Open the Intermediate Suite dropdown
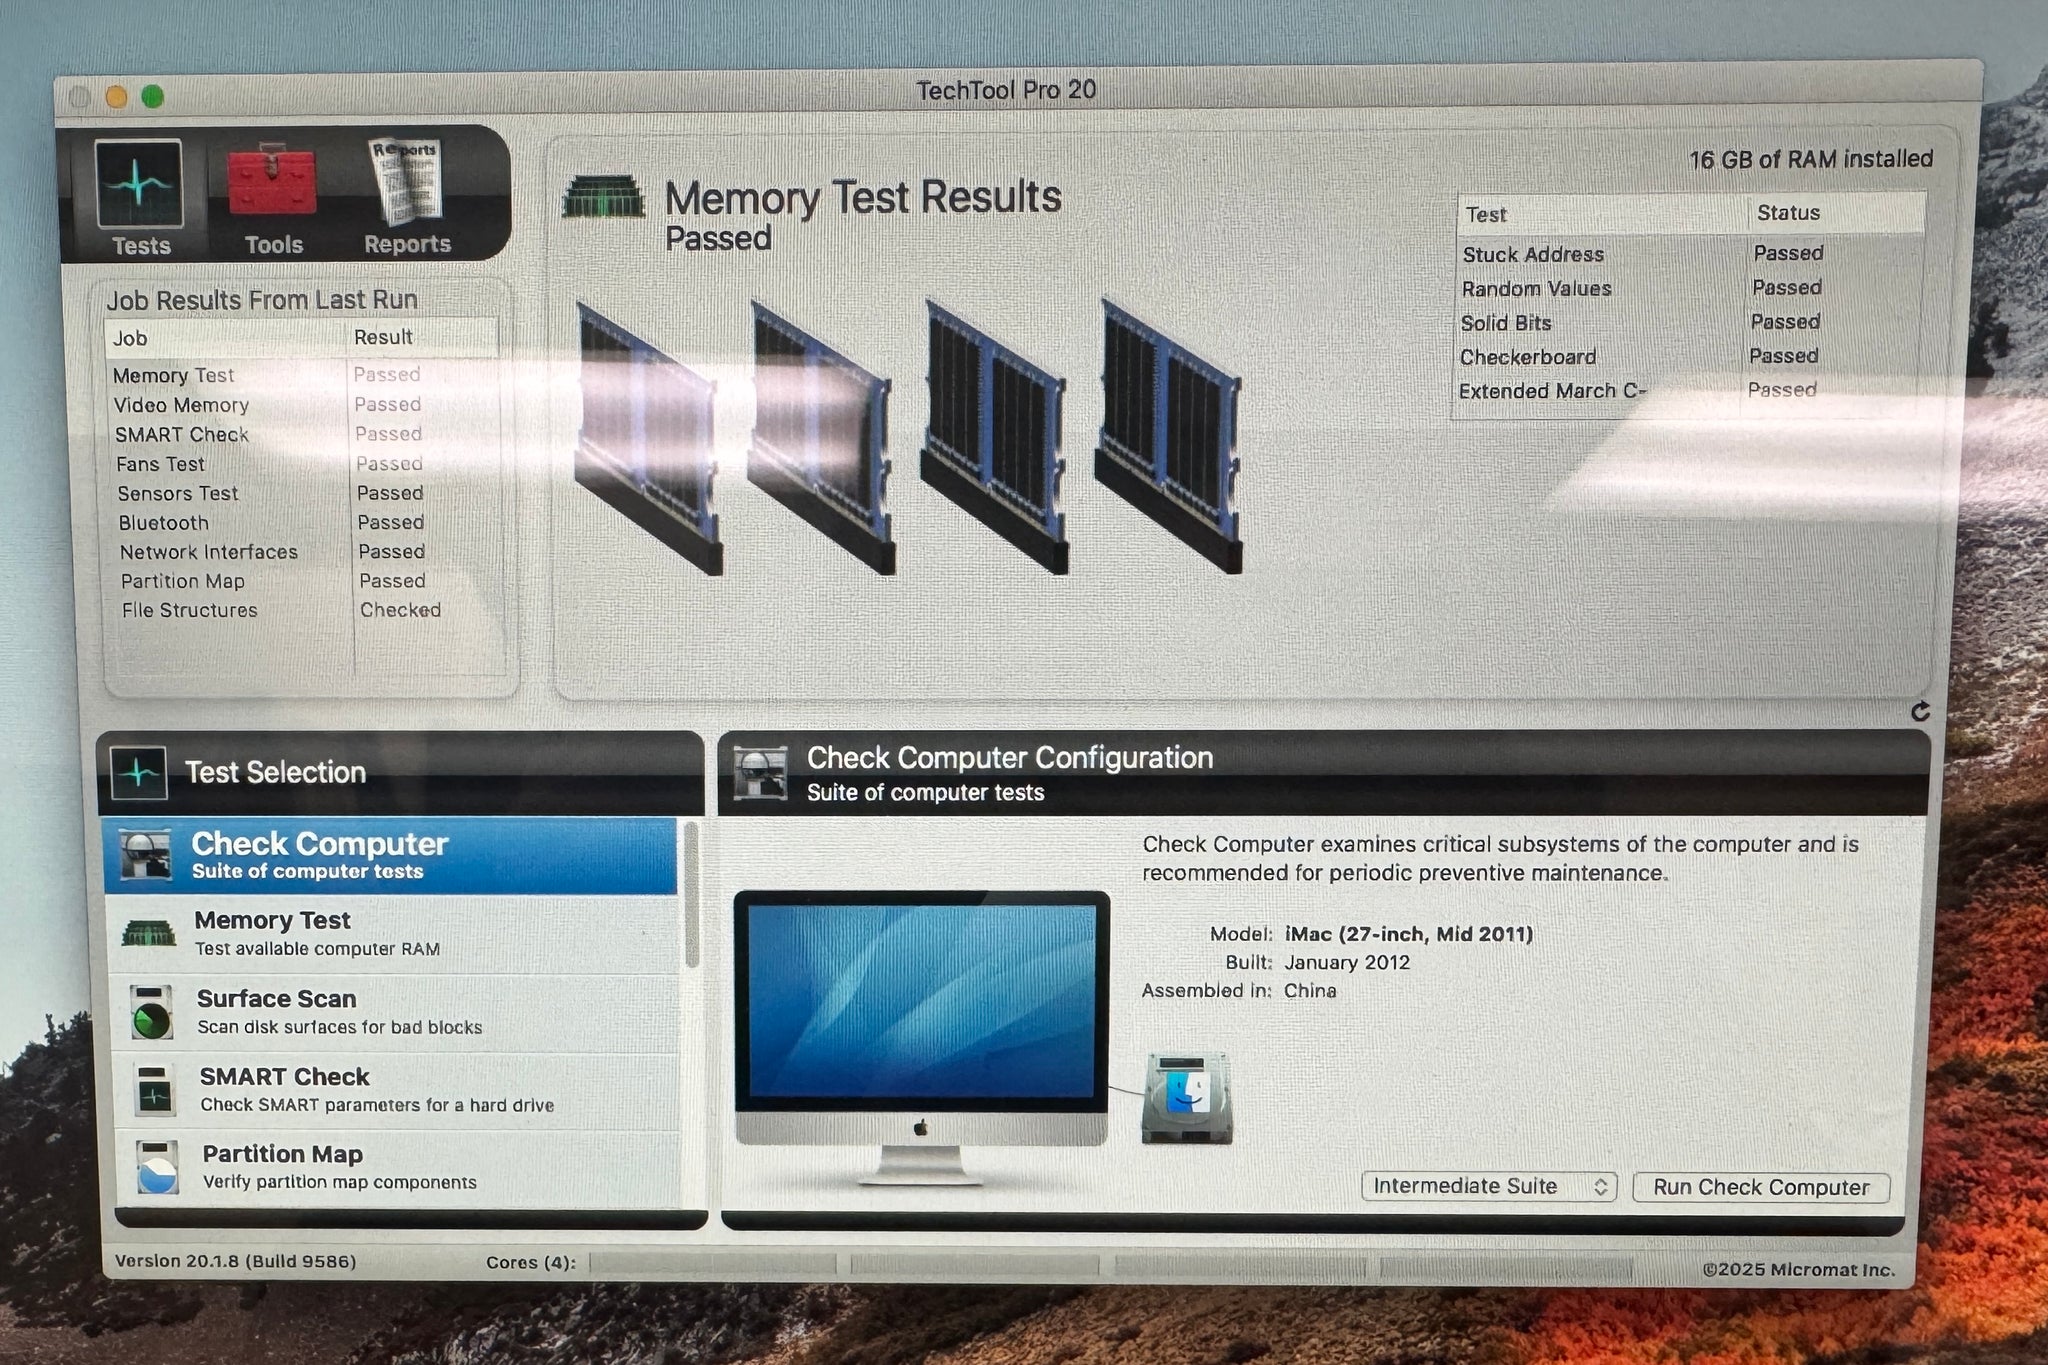Viewport: 2048px width, 1365px height. pyautogui.click(x=1488, y=1187)
